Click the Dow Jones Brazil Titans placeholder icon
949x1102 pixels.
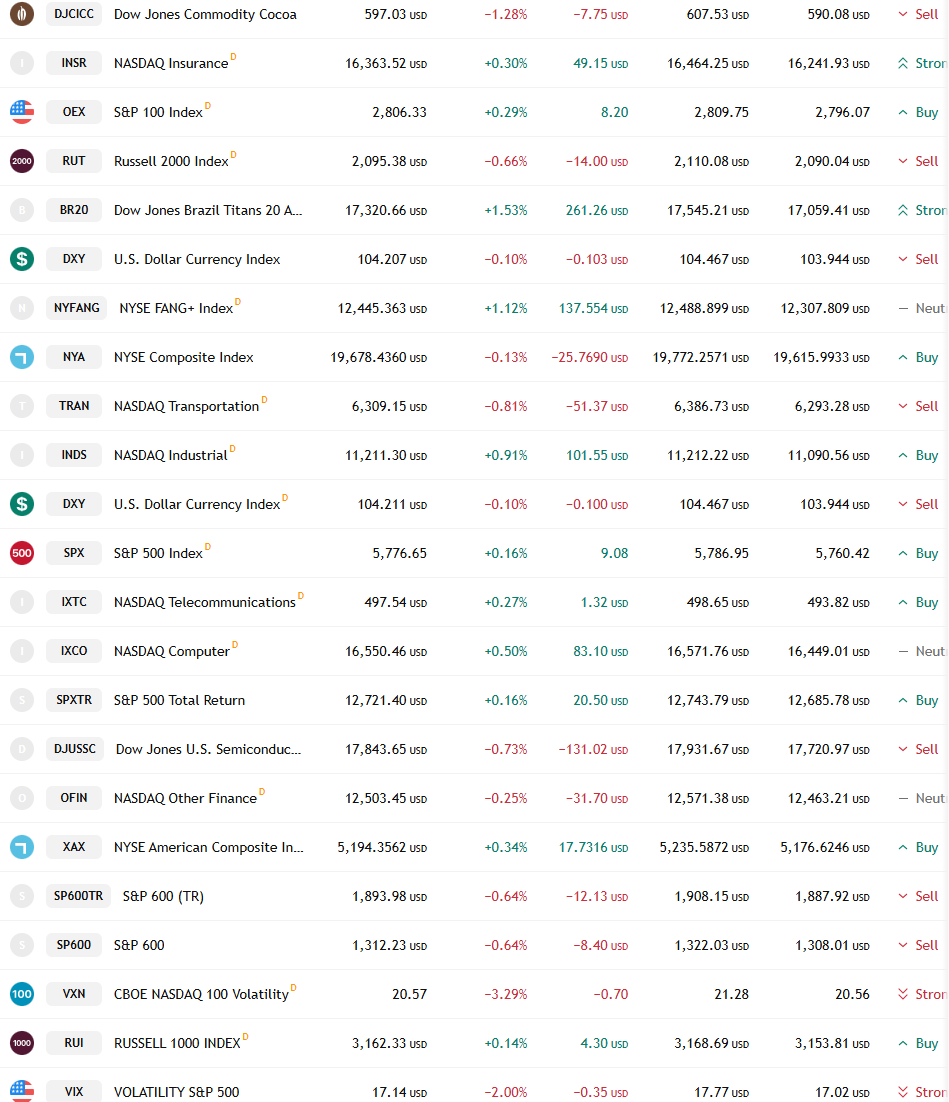coord(22,210)
